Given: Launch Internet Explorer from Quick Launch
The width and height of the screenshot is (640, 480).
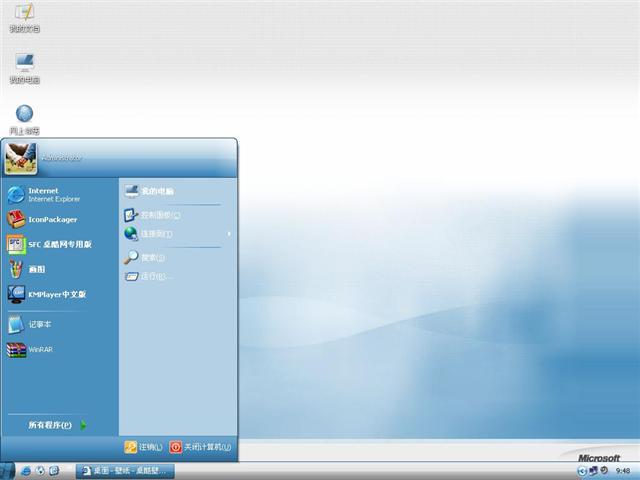Looking at the screenshot, I should coord(26,471).
